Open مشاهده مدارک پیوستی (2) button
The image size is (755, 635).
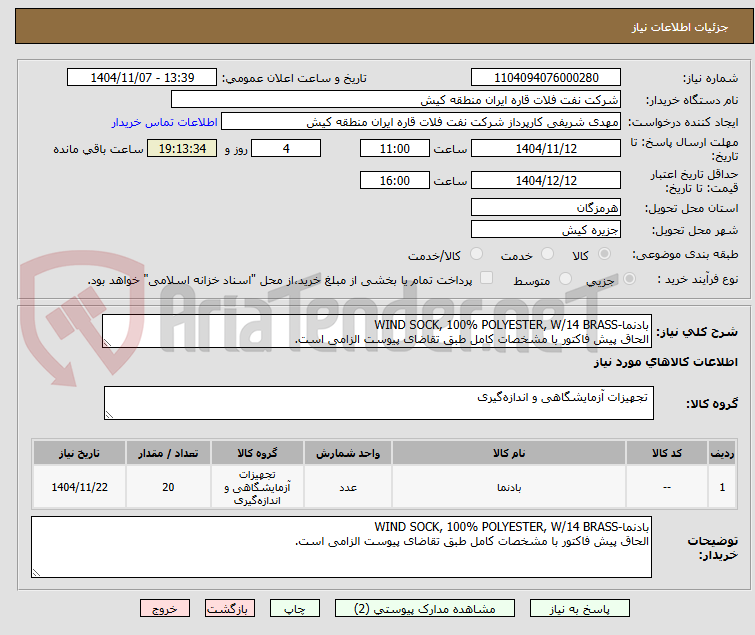(425, 609)
